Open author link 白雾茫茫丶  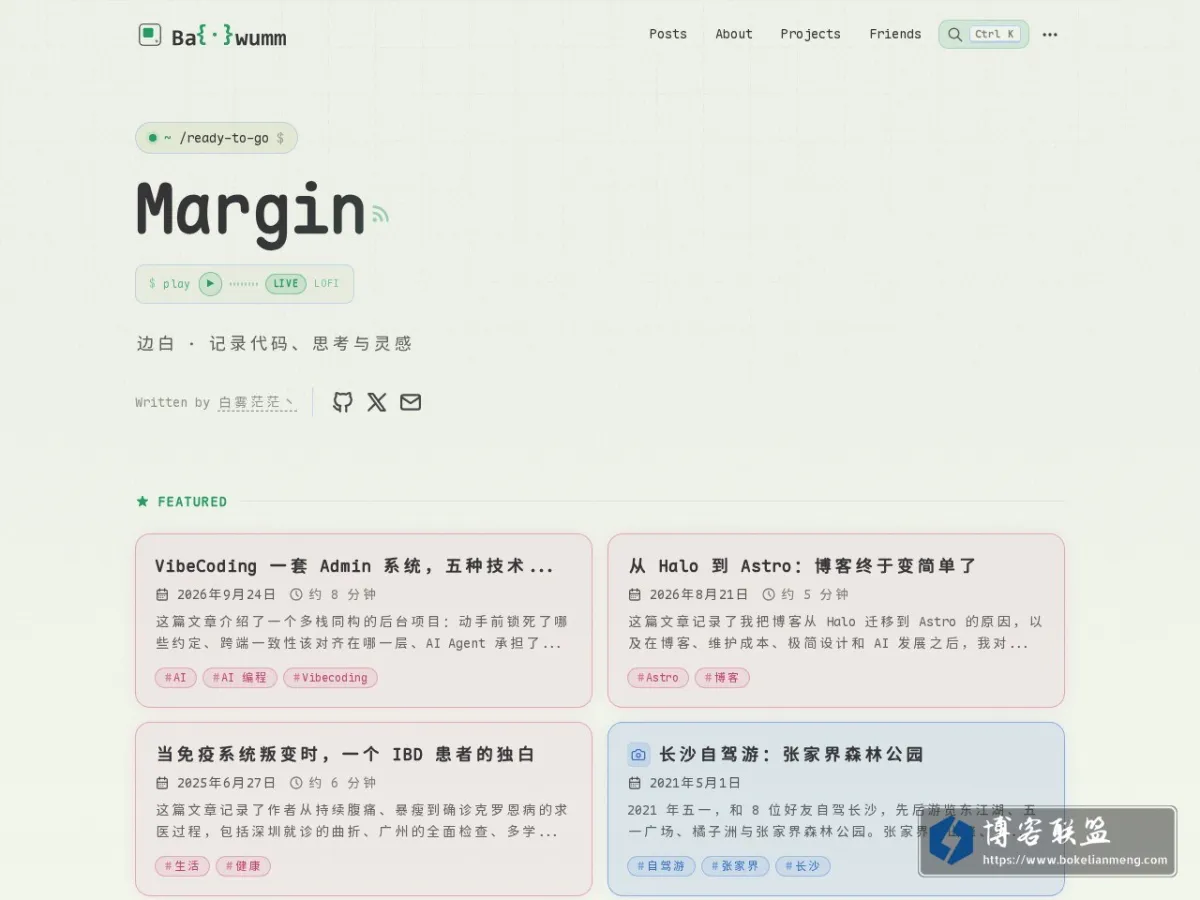[x=257, y=402]
